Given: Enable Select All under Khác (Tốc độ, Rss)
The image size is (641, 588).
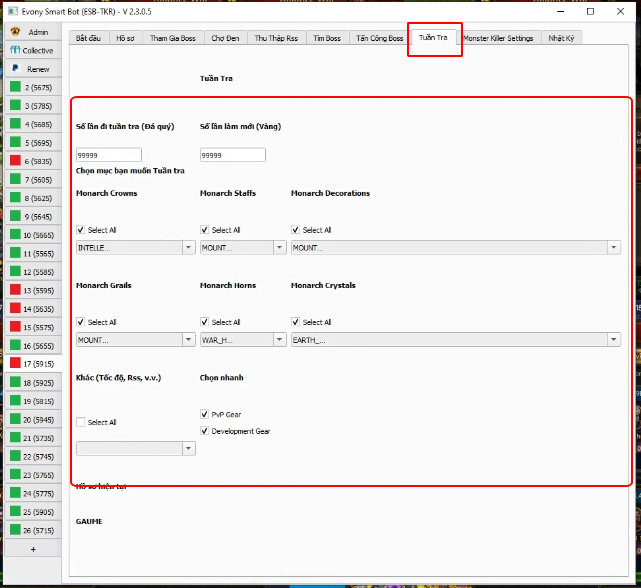Looking at the screenshot, I should click(81, 422).
